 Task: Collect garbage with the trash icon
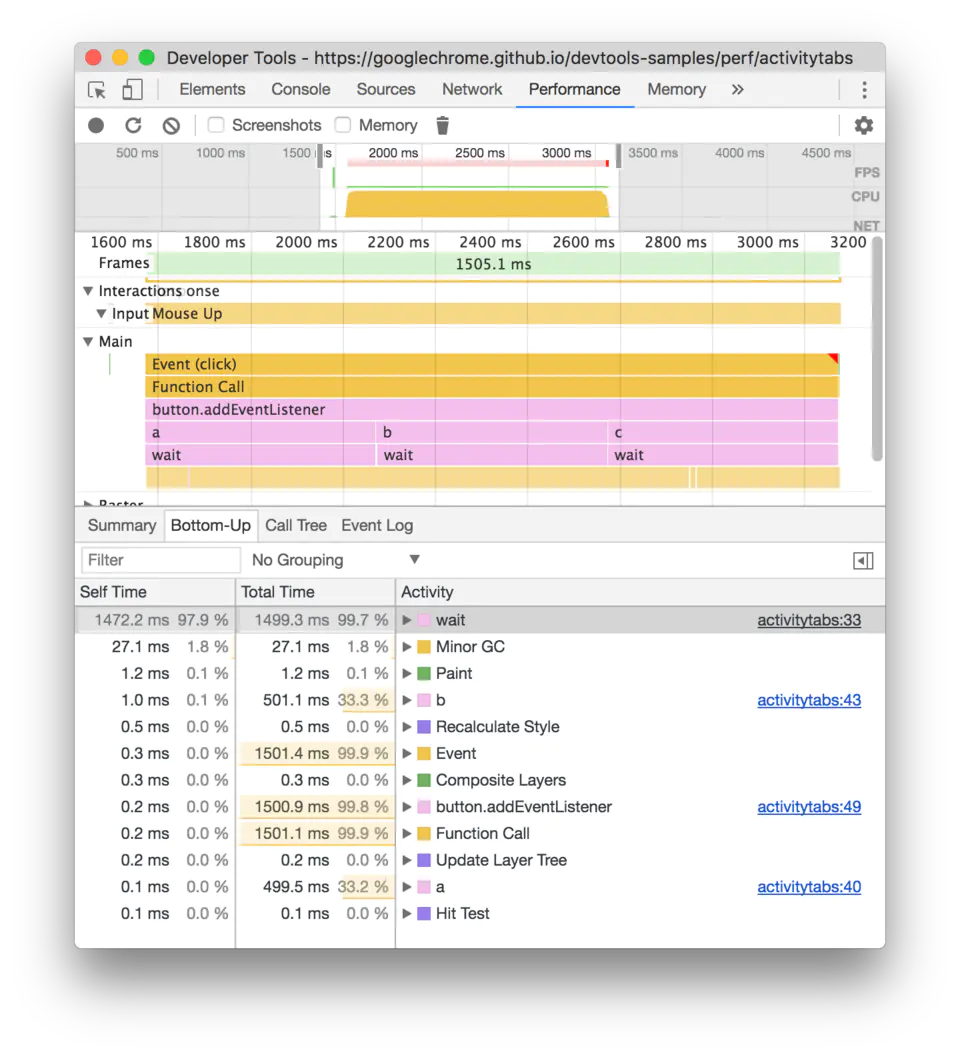[441, 124]
